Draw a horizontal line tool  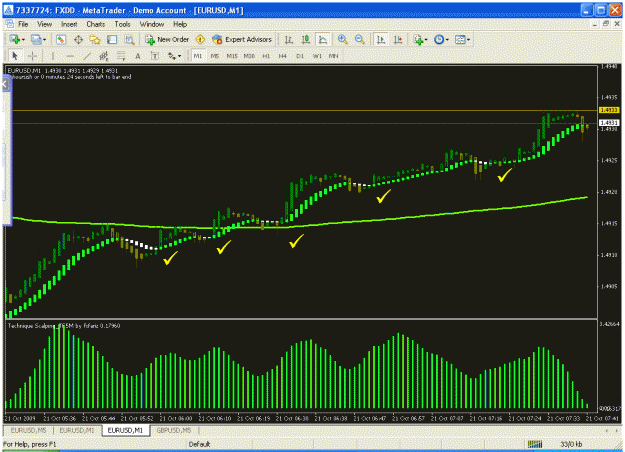point(70,56)
